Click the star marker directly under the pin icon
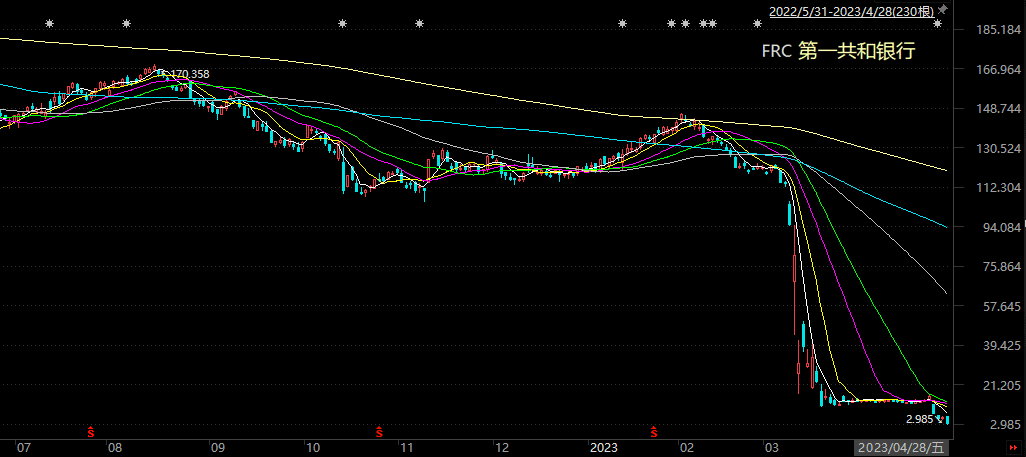This screenshot has height=457, width=1026. click(x=938, y=24)
